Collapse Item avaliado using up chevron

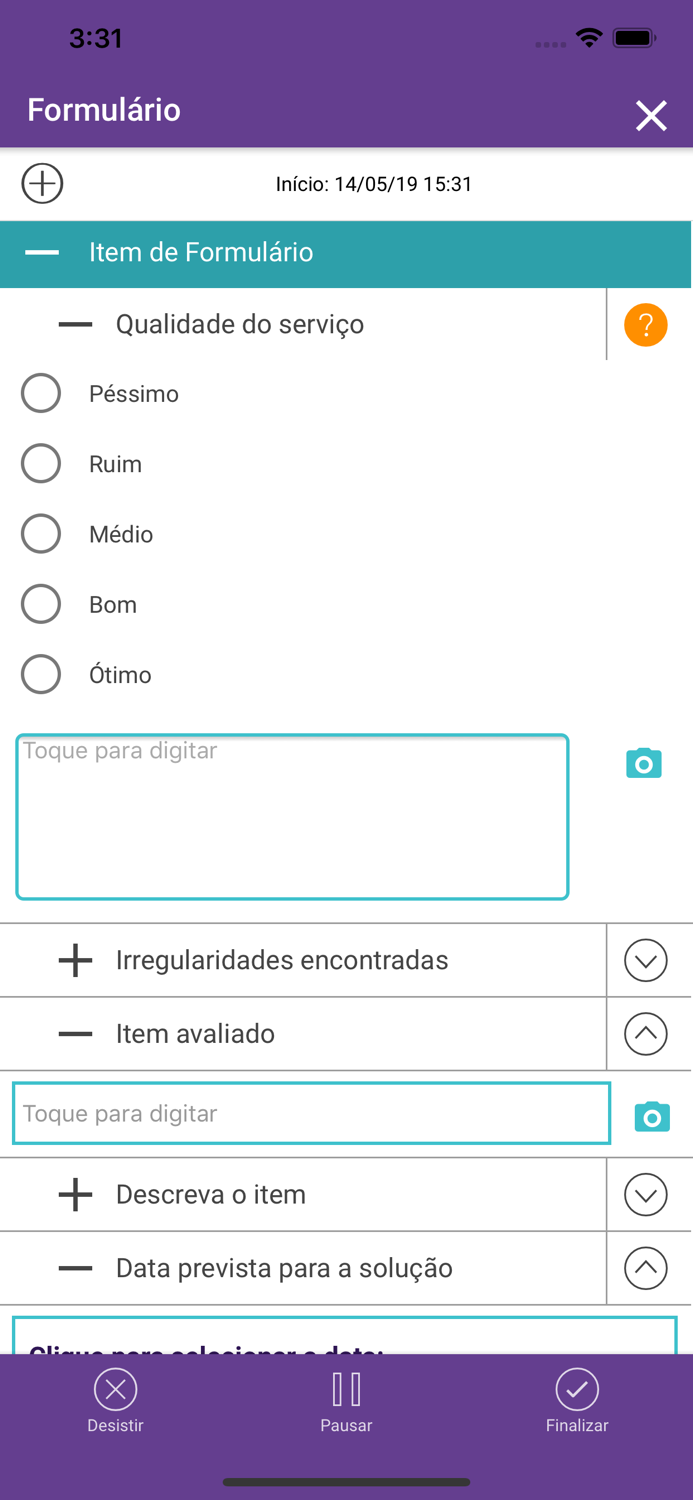click(x=645, y=1034)
